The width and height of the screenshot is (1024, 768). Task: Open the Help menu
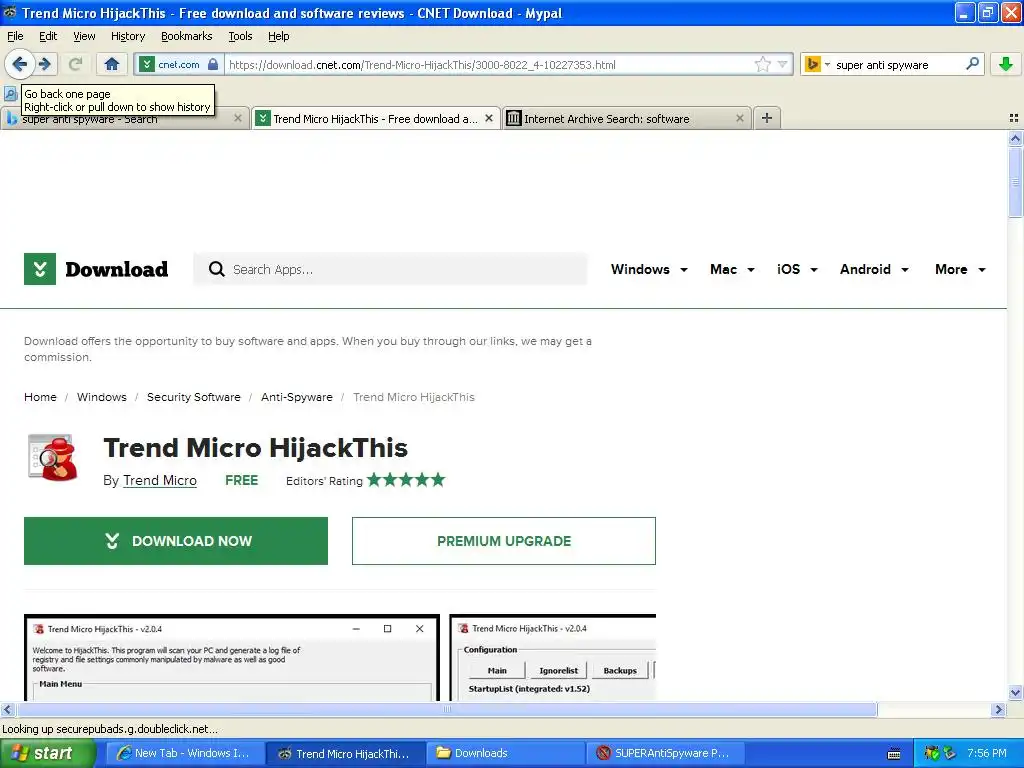coord(278,36)
